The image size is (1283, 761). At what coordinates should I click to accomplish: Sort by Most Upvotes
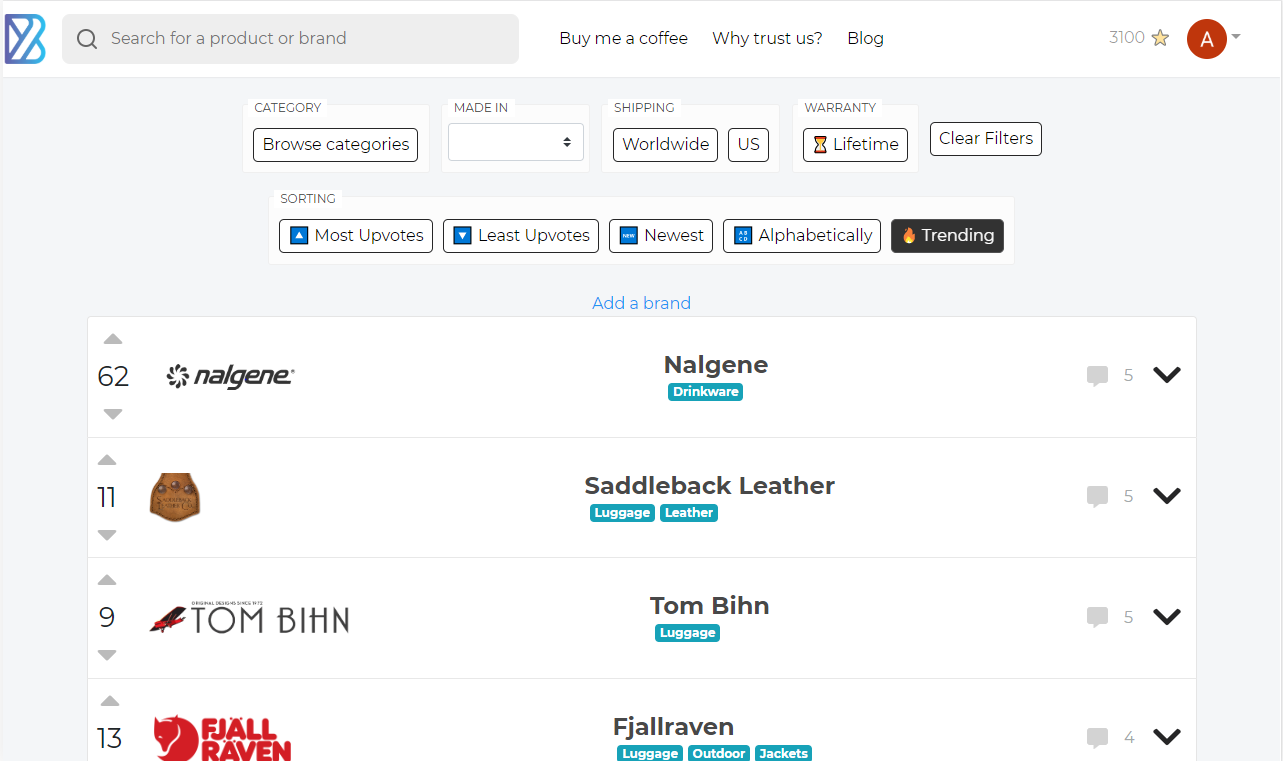356,236
